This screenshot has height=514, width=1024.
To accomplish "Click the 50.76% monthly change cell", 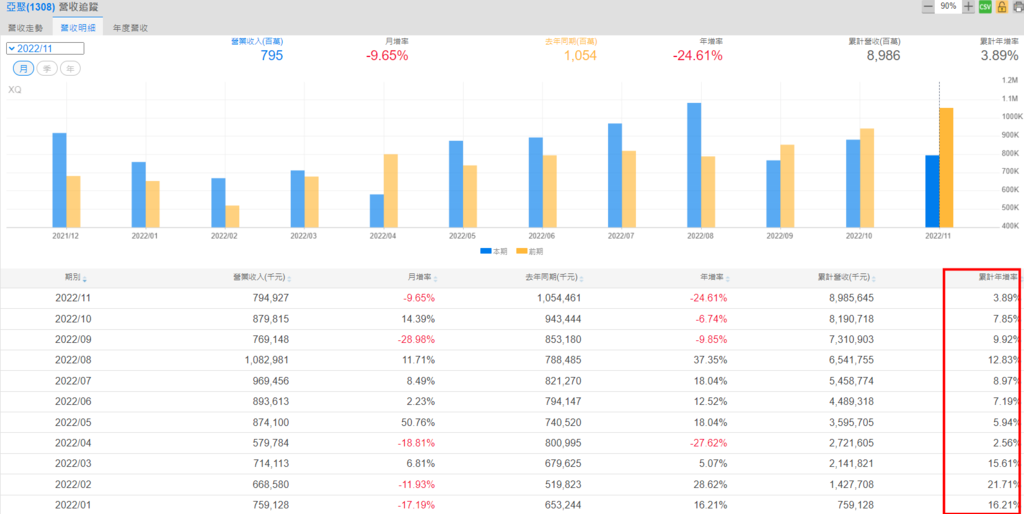I will click(420, 423).
